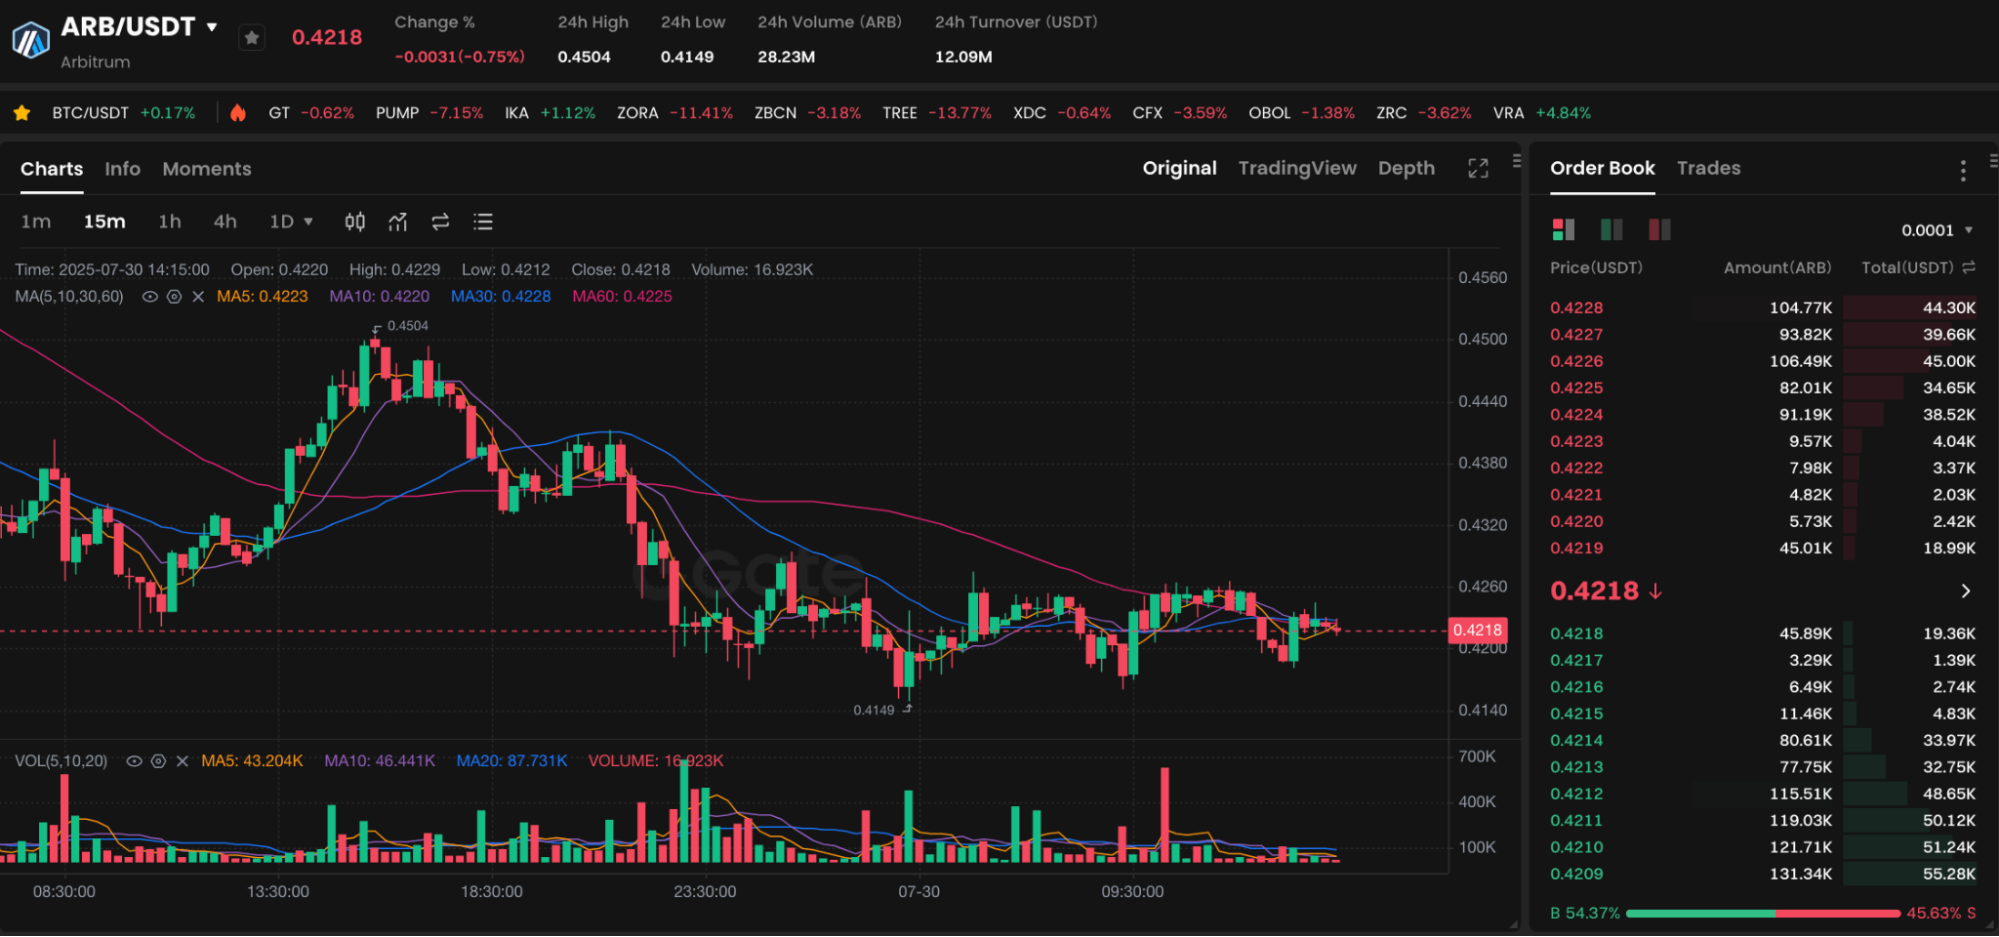The height and width of the screenshot is (937, 1999).
Task: Open the ARB/USDT pair selector dropdown
Action: pyautogui.click(x=212, y=27)
